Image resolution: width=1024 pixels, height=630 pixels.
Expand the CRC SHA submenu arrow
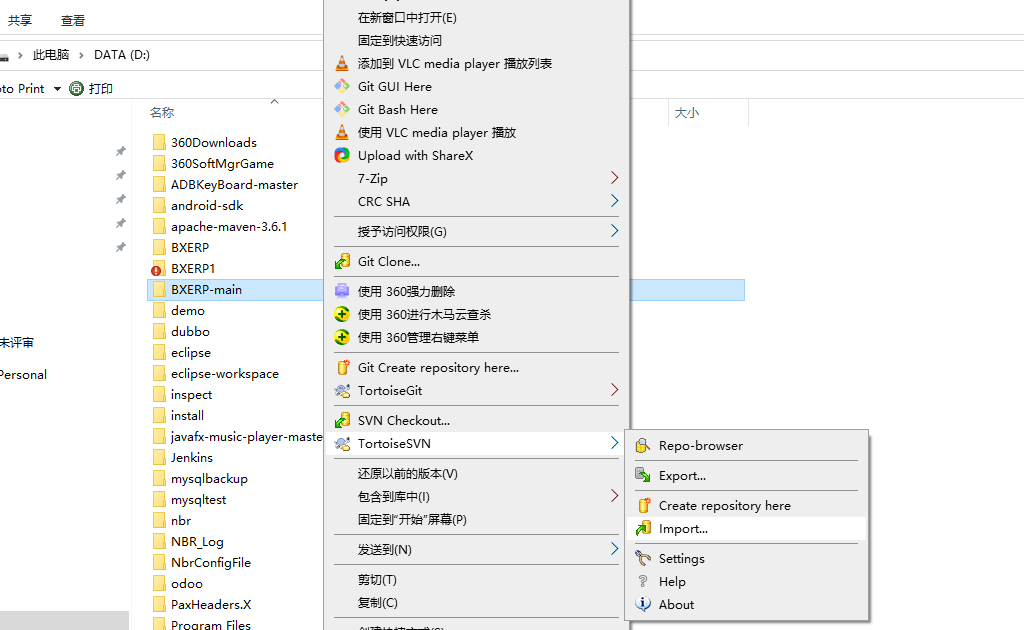(614, 200)
